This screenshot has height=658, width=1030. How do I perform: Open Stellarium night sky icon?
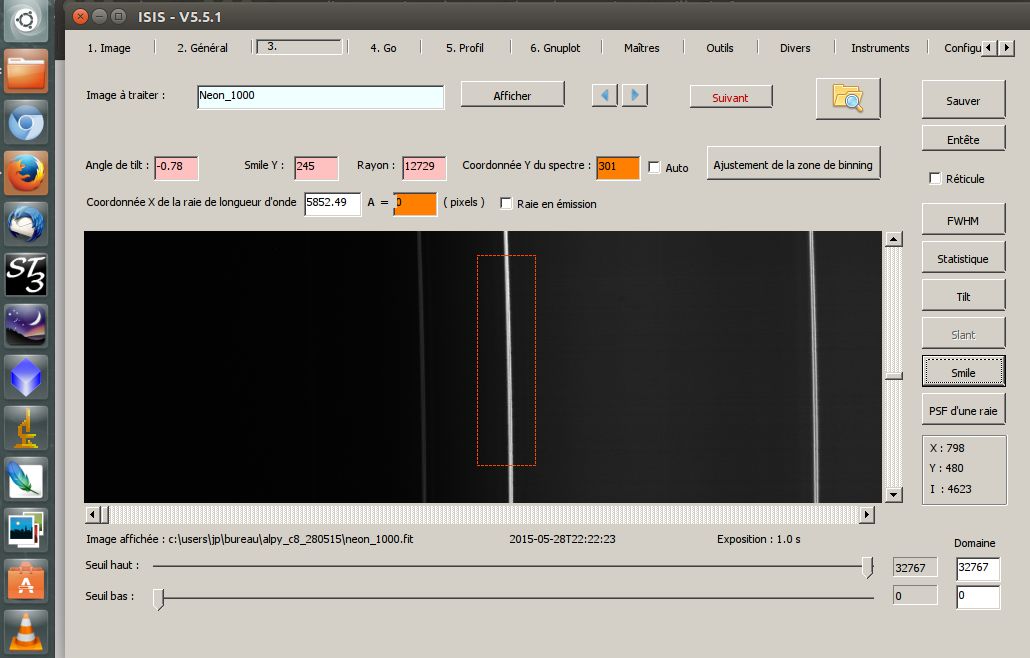[x=26, y=326]
